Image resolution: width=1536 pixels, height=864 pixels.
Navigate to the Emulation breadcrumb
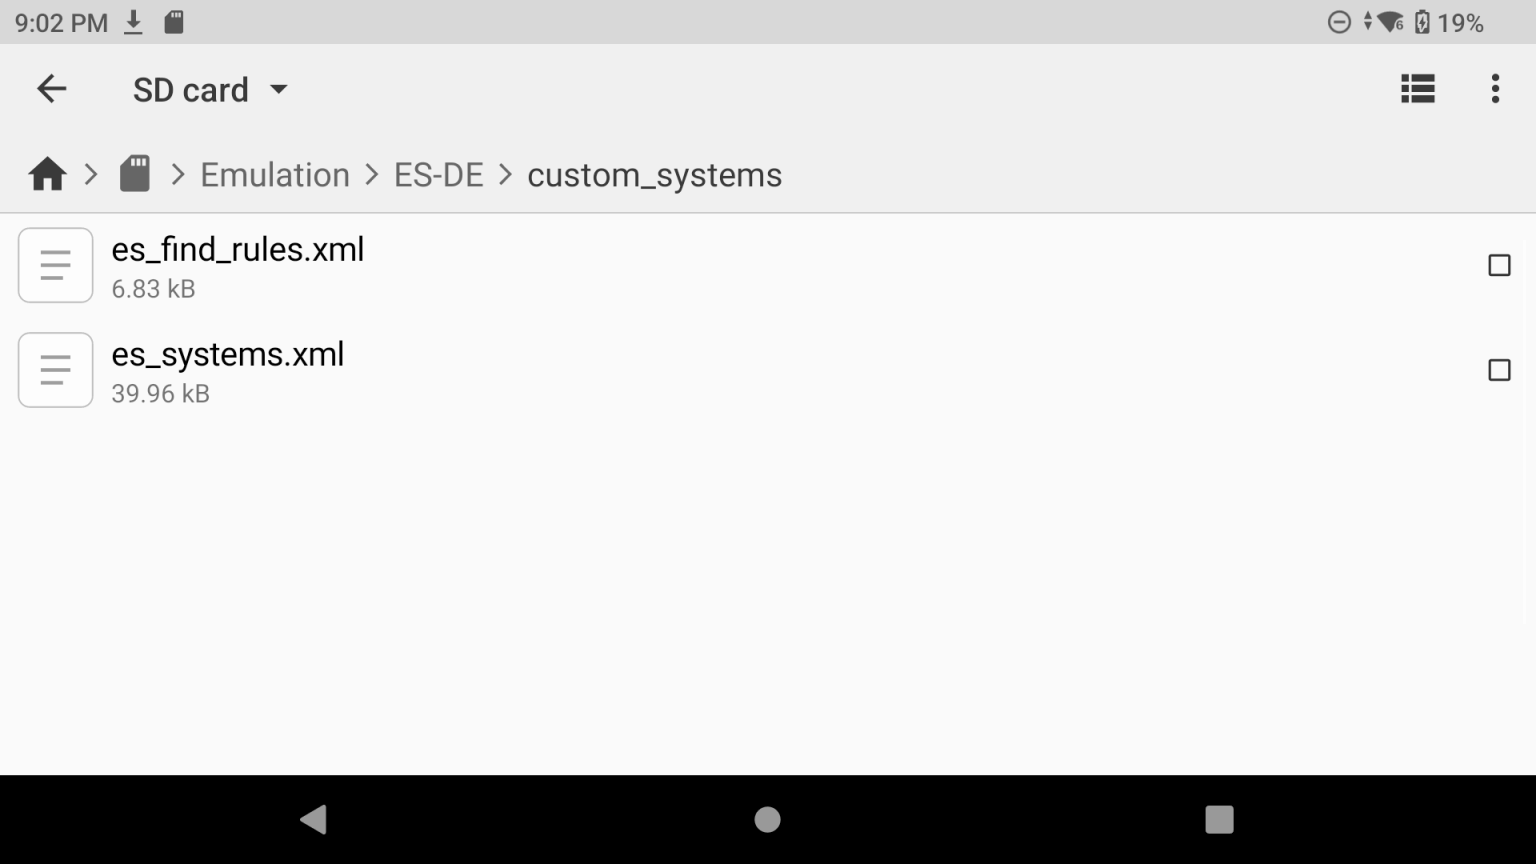[x=275, y=174]
